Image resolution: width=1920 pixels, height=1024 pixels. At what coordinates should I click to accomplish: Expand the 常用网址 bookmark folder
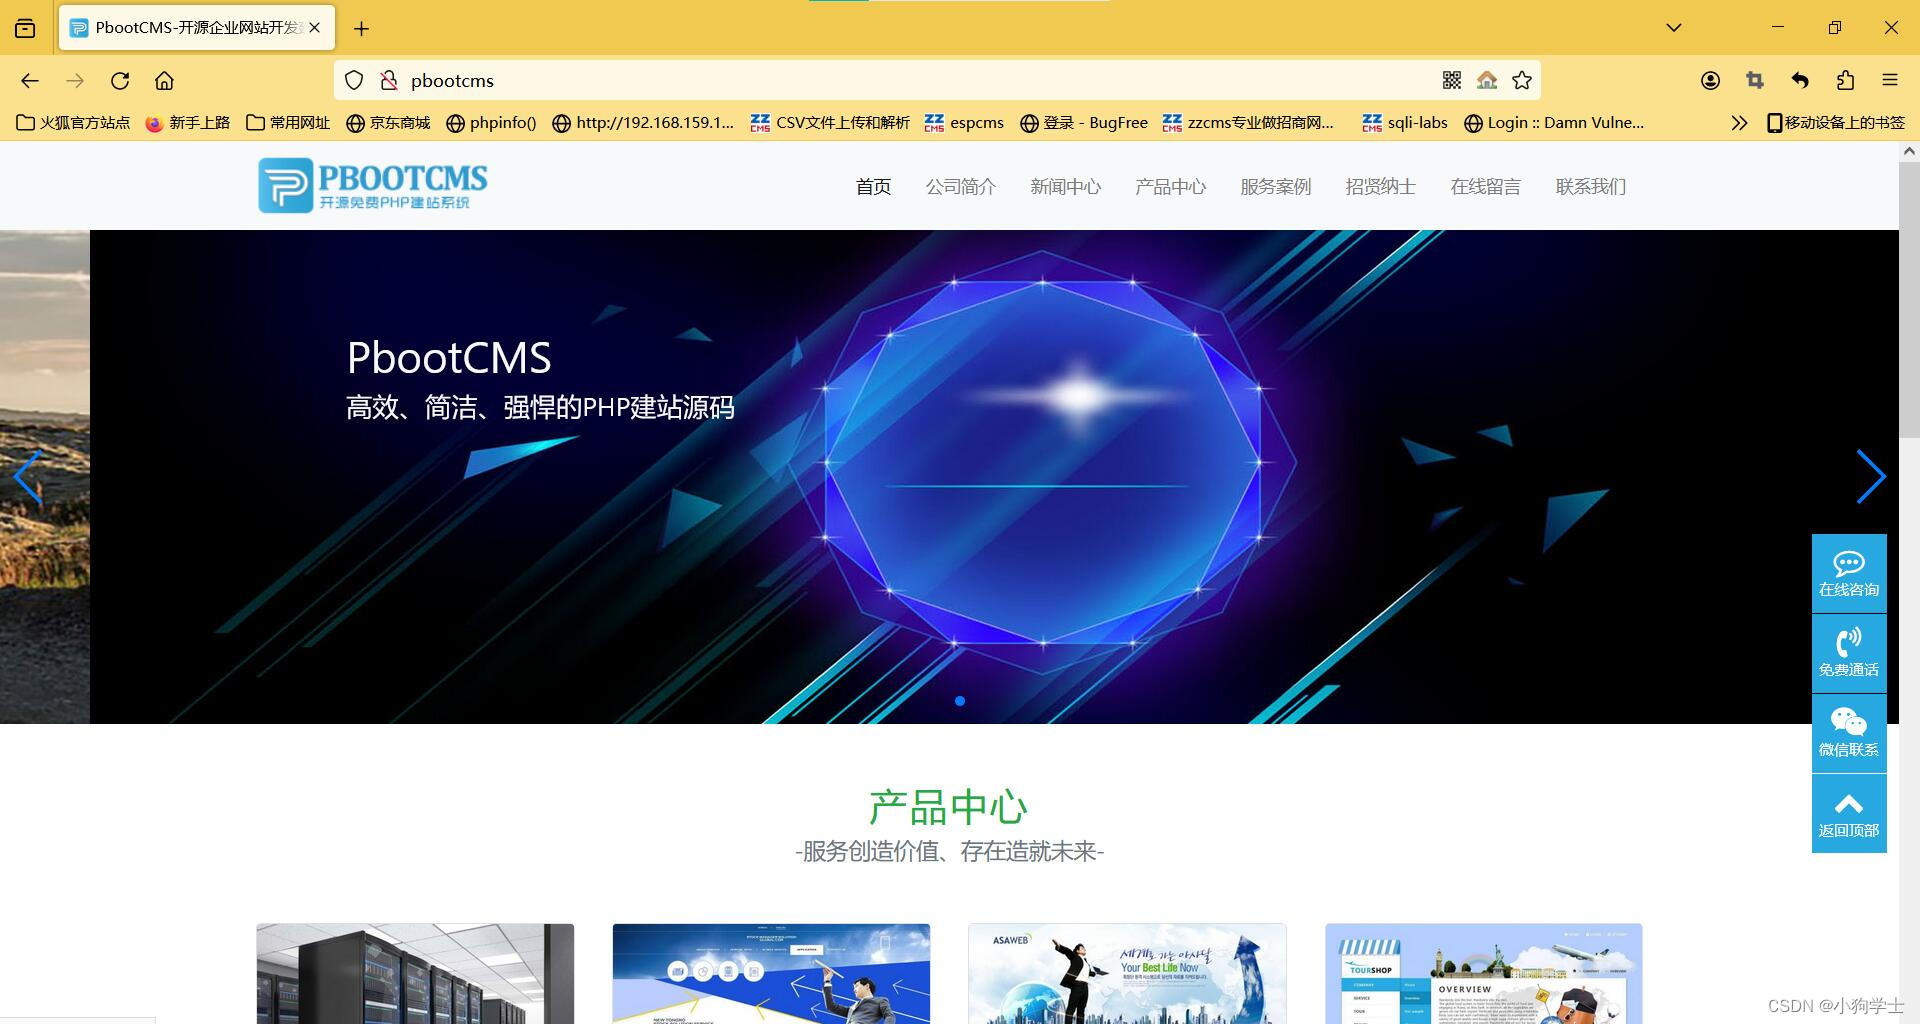[x=288, y=123]
